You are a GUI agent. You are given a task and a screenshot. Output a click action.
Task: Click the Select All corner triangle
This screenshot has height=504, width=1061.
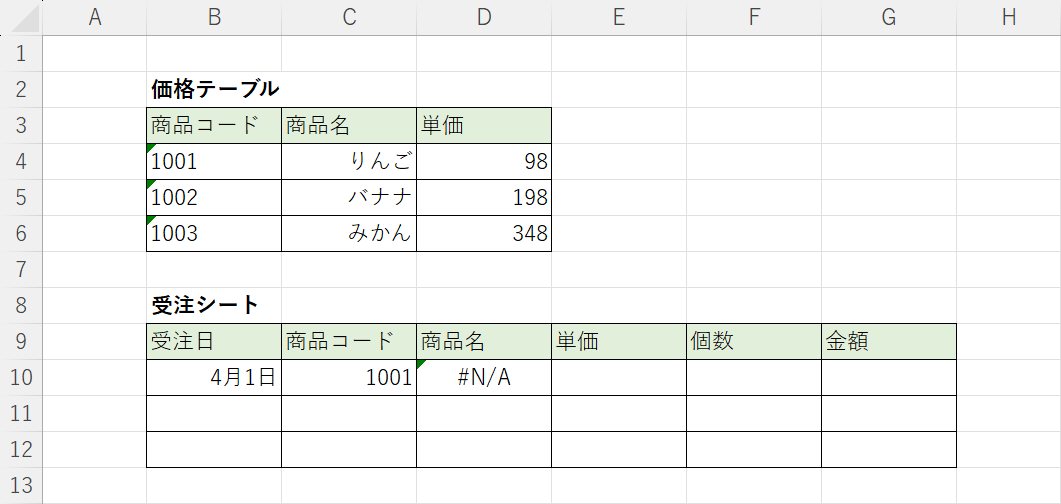[22, 17]
